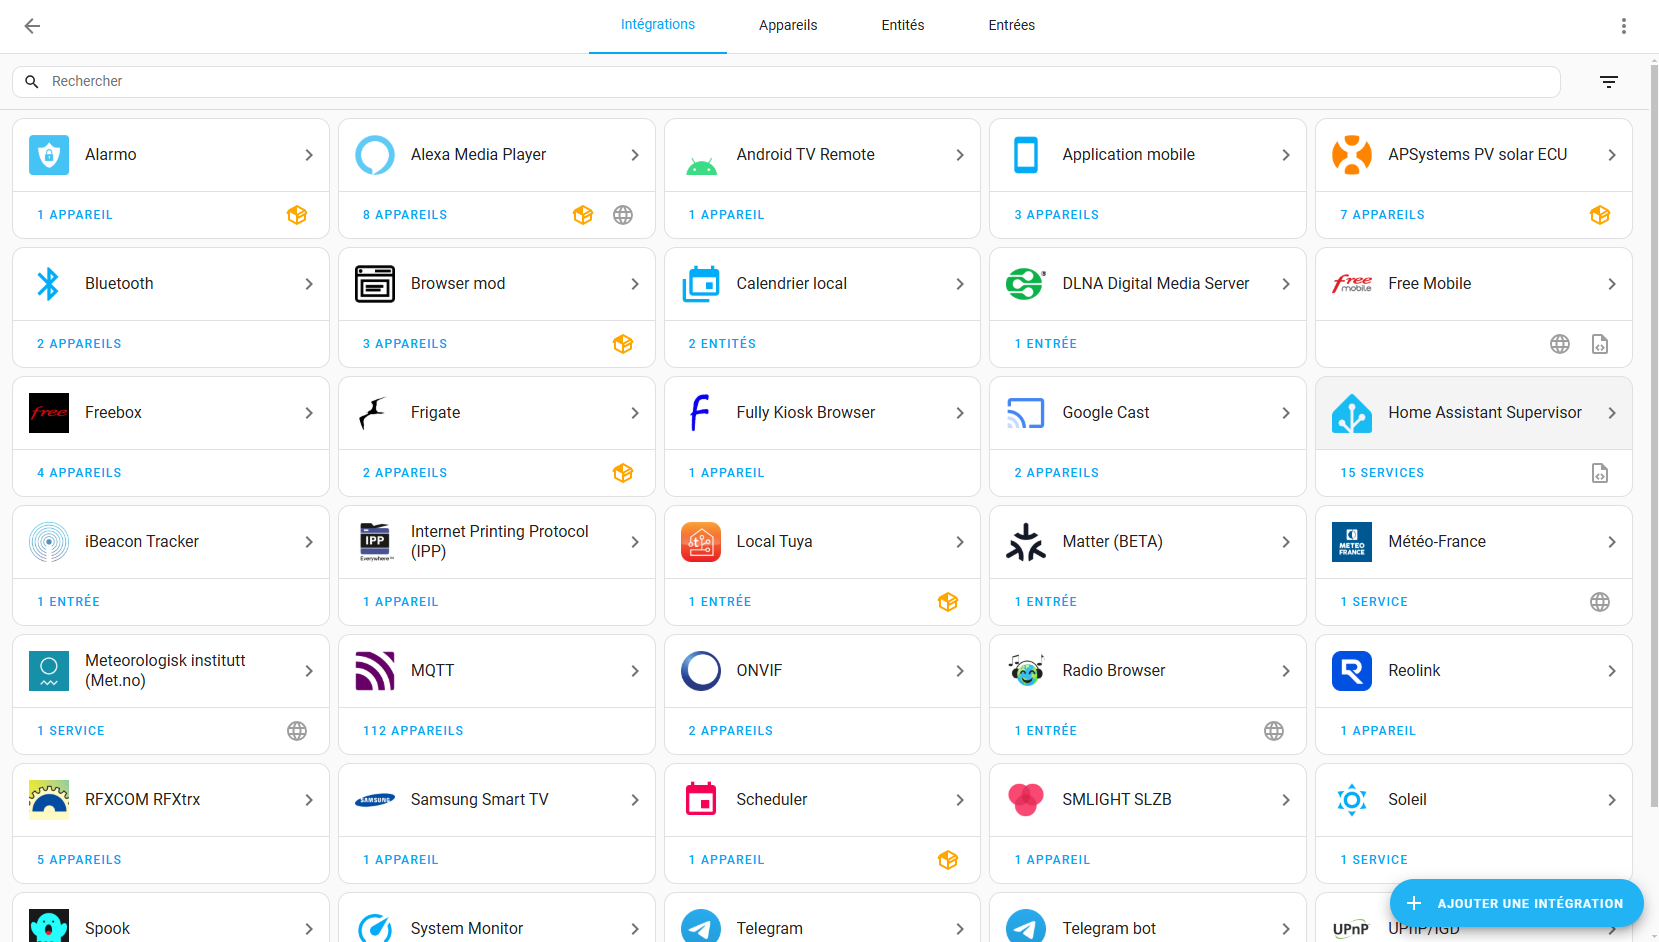Click the Météo-France cloud globe icon
1659x942 pixels.
(1600, 602)
